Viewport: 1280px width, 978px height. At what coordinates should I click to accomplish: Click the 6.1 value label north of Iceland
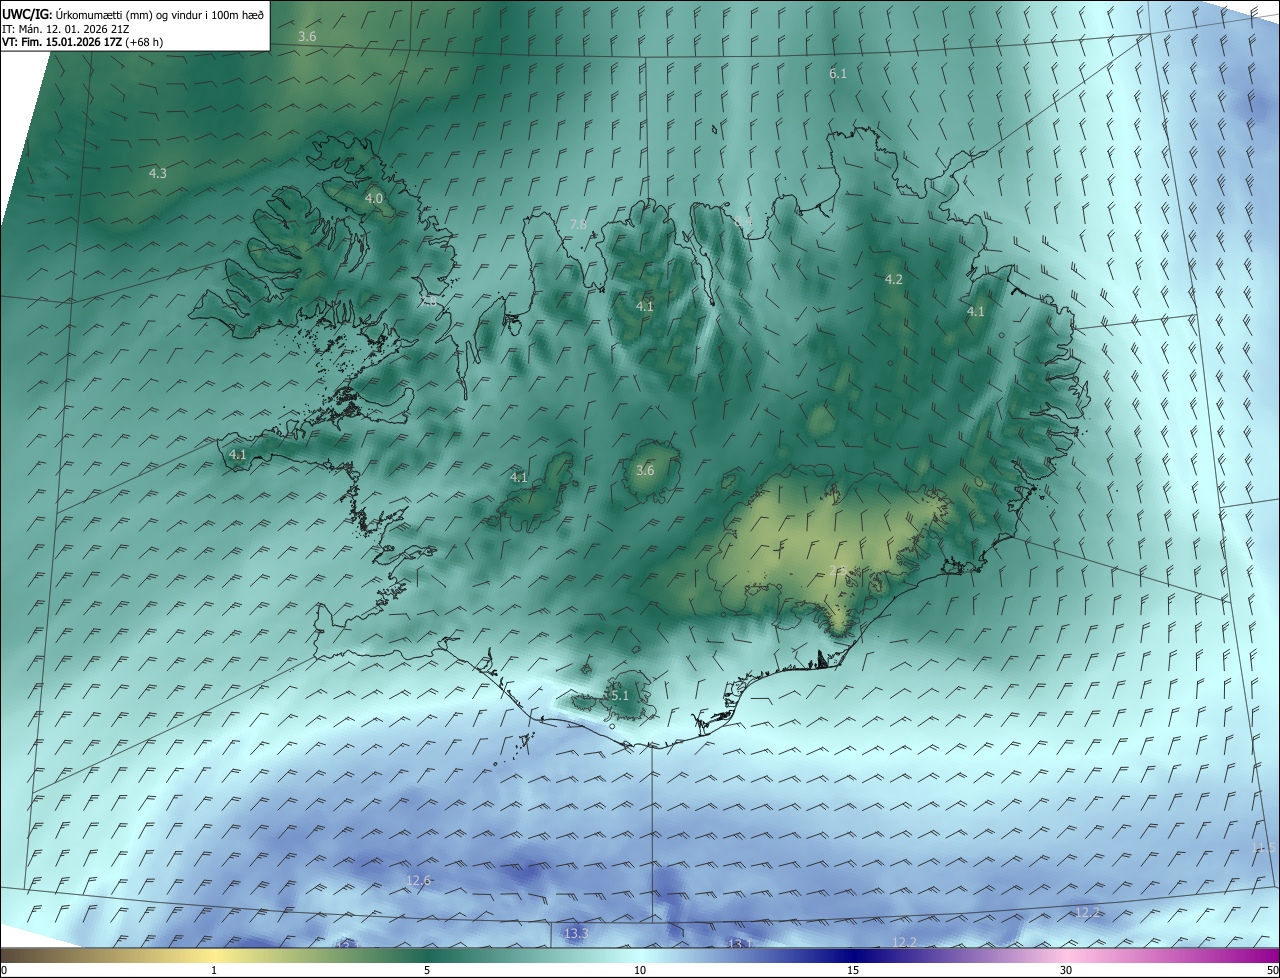tap(838, 74)
